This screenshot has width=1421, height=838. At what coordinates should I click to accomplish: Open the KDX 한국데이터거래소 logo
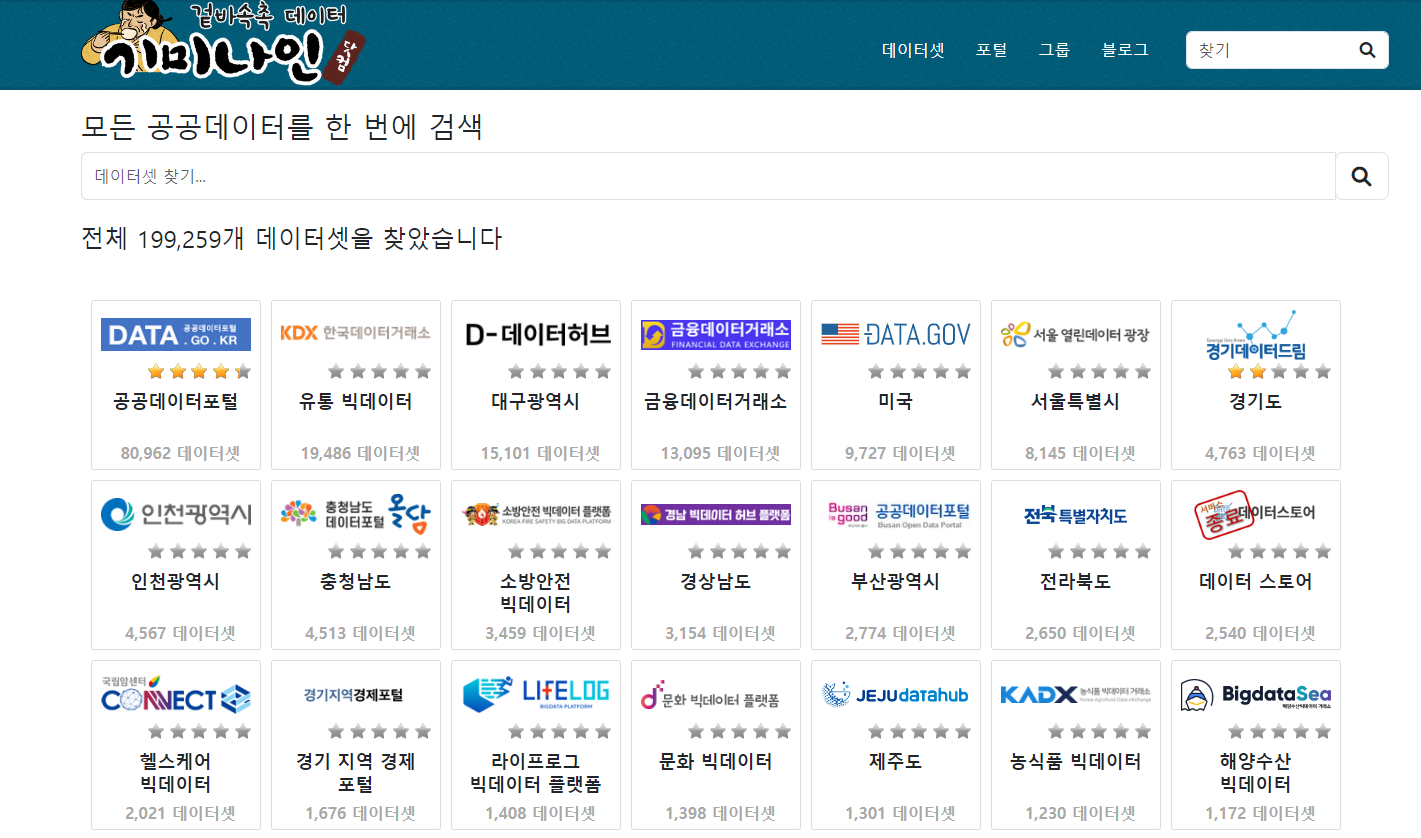pyautogui.click(x=356, y=333)
